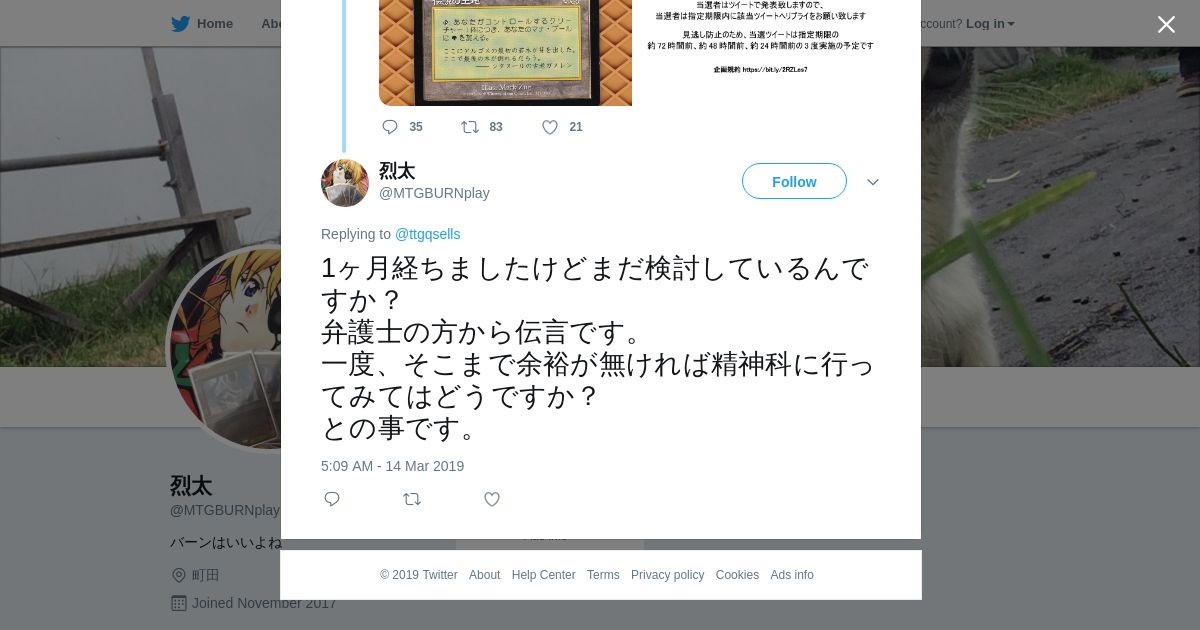The width and height of the screenshot is (1200, 630).
Task: Close the tweet overlay with X
Action: (1166, 25)
